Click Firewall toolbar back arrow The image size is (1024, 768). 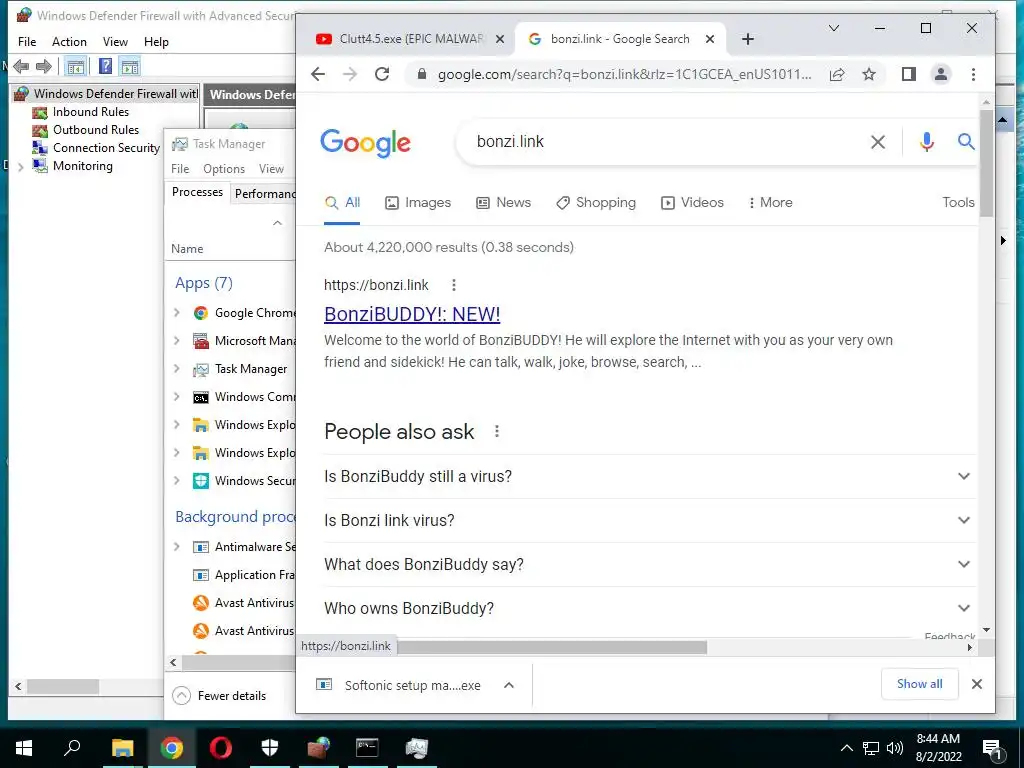click(21, 67)
